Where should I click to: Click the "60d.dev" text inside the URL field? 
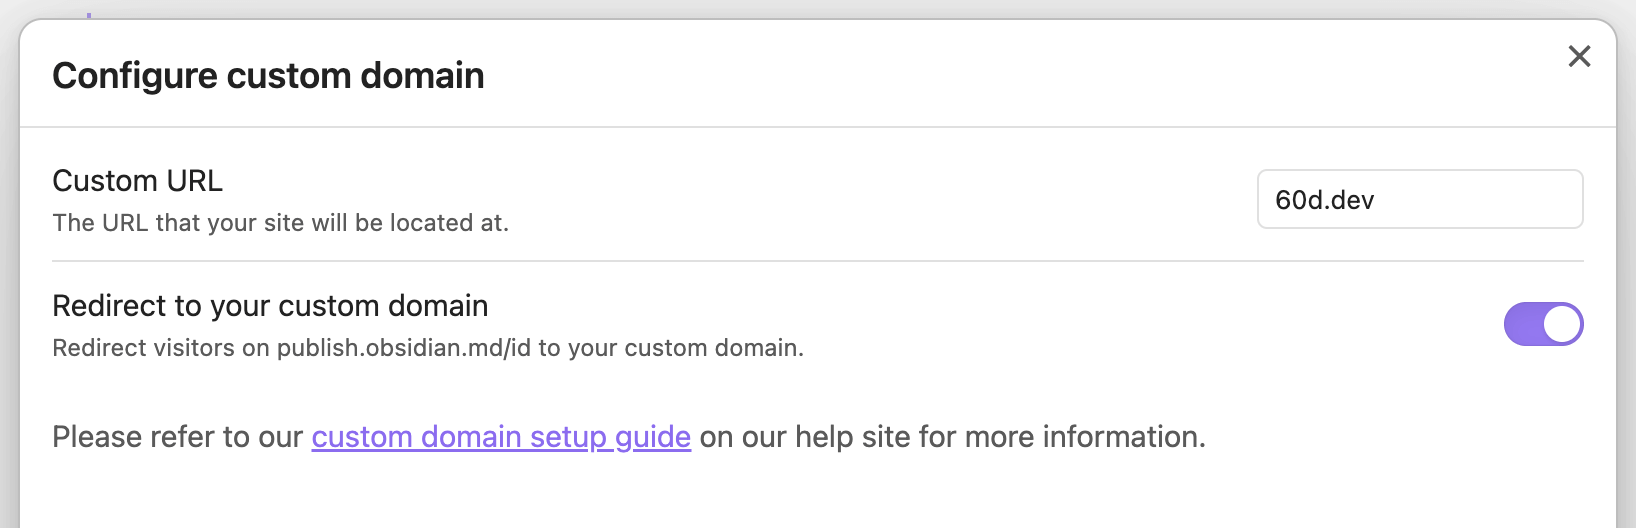click(1324, 200)
